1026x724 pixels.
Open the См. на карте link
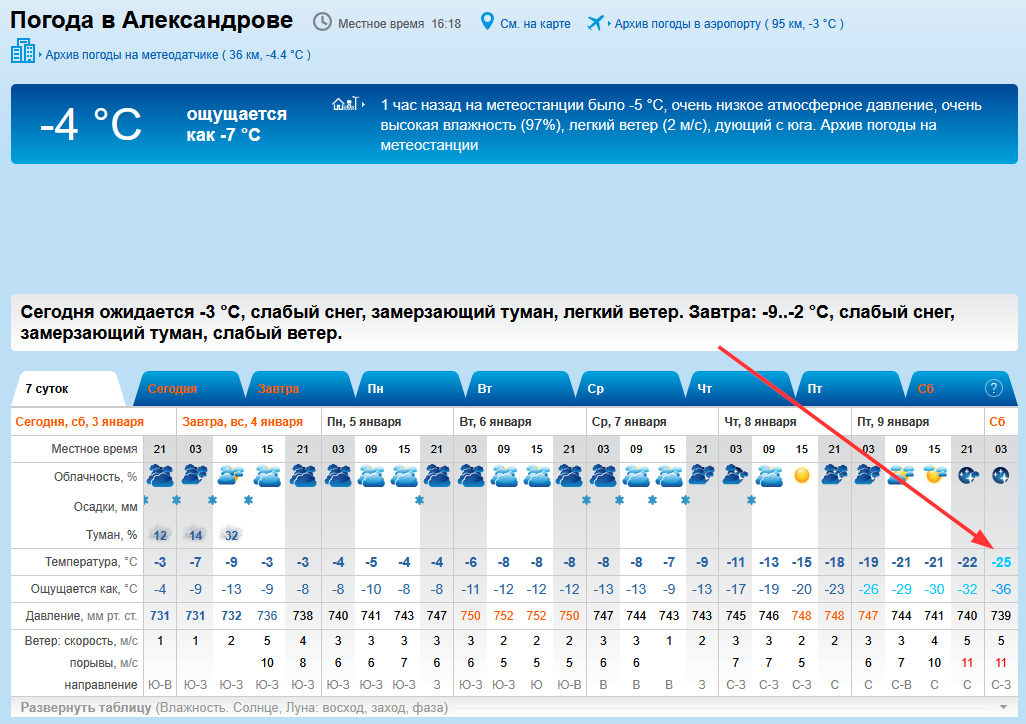pyautogui.click(x=535, y=23)
